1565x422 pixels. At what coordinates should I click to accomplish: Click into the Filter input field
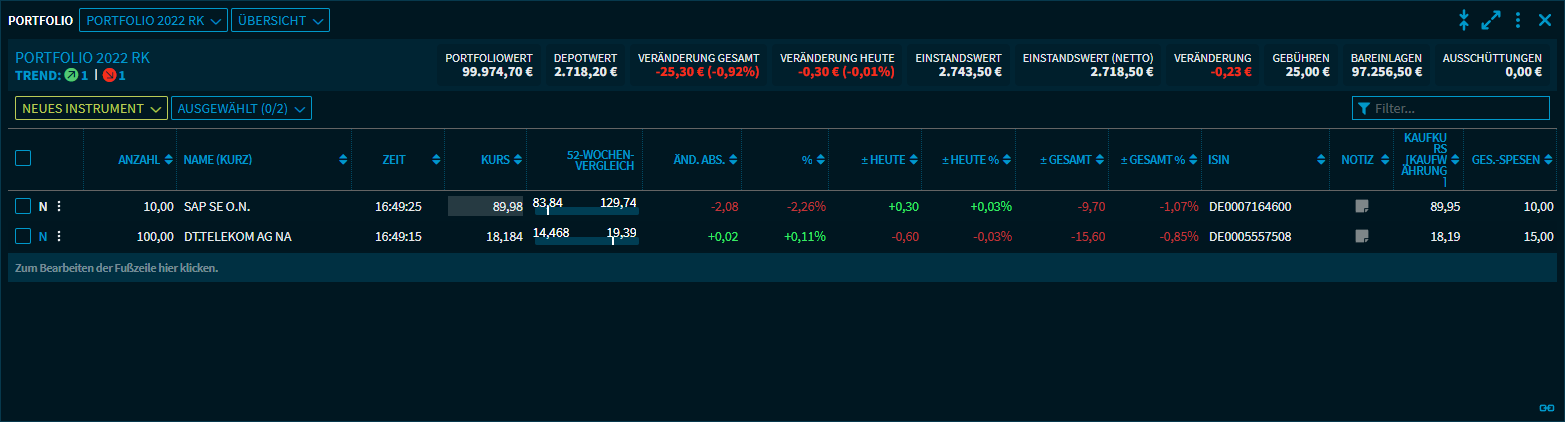(x=1459, y=108)
